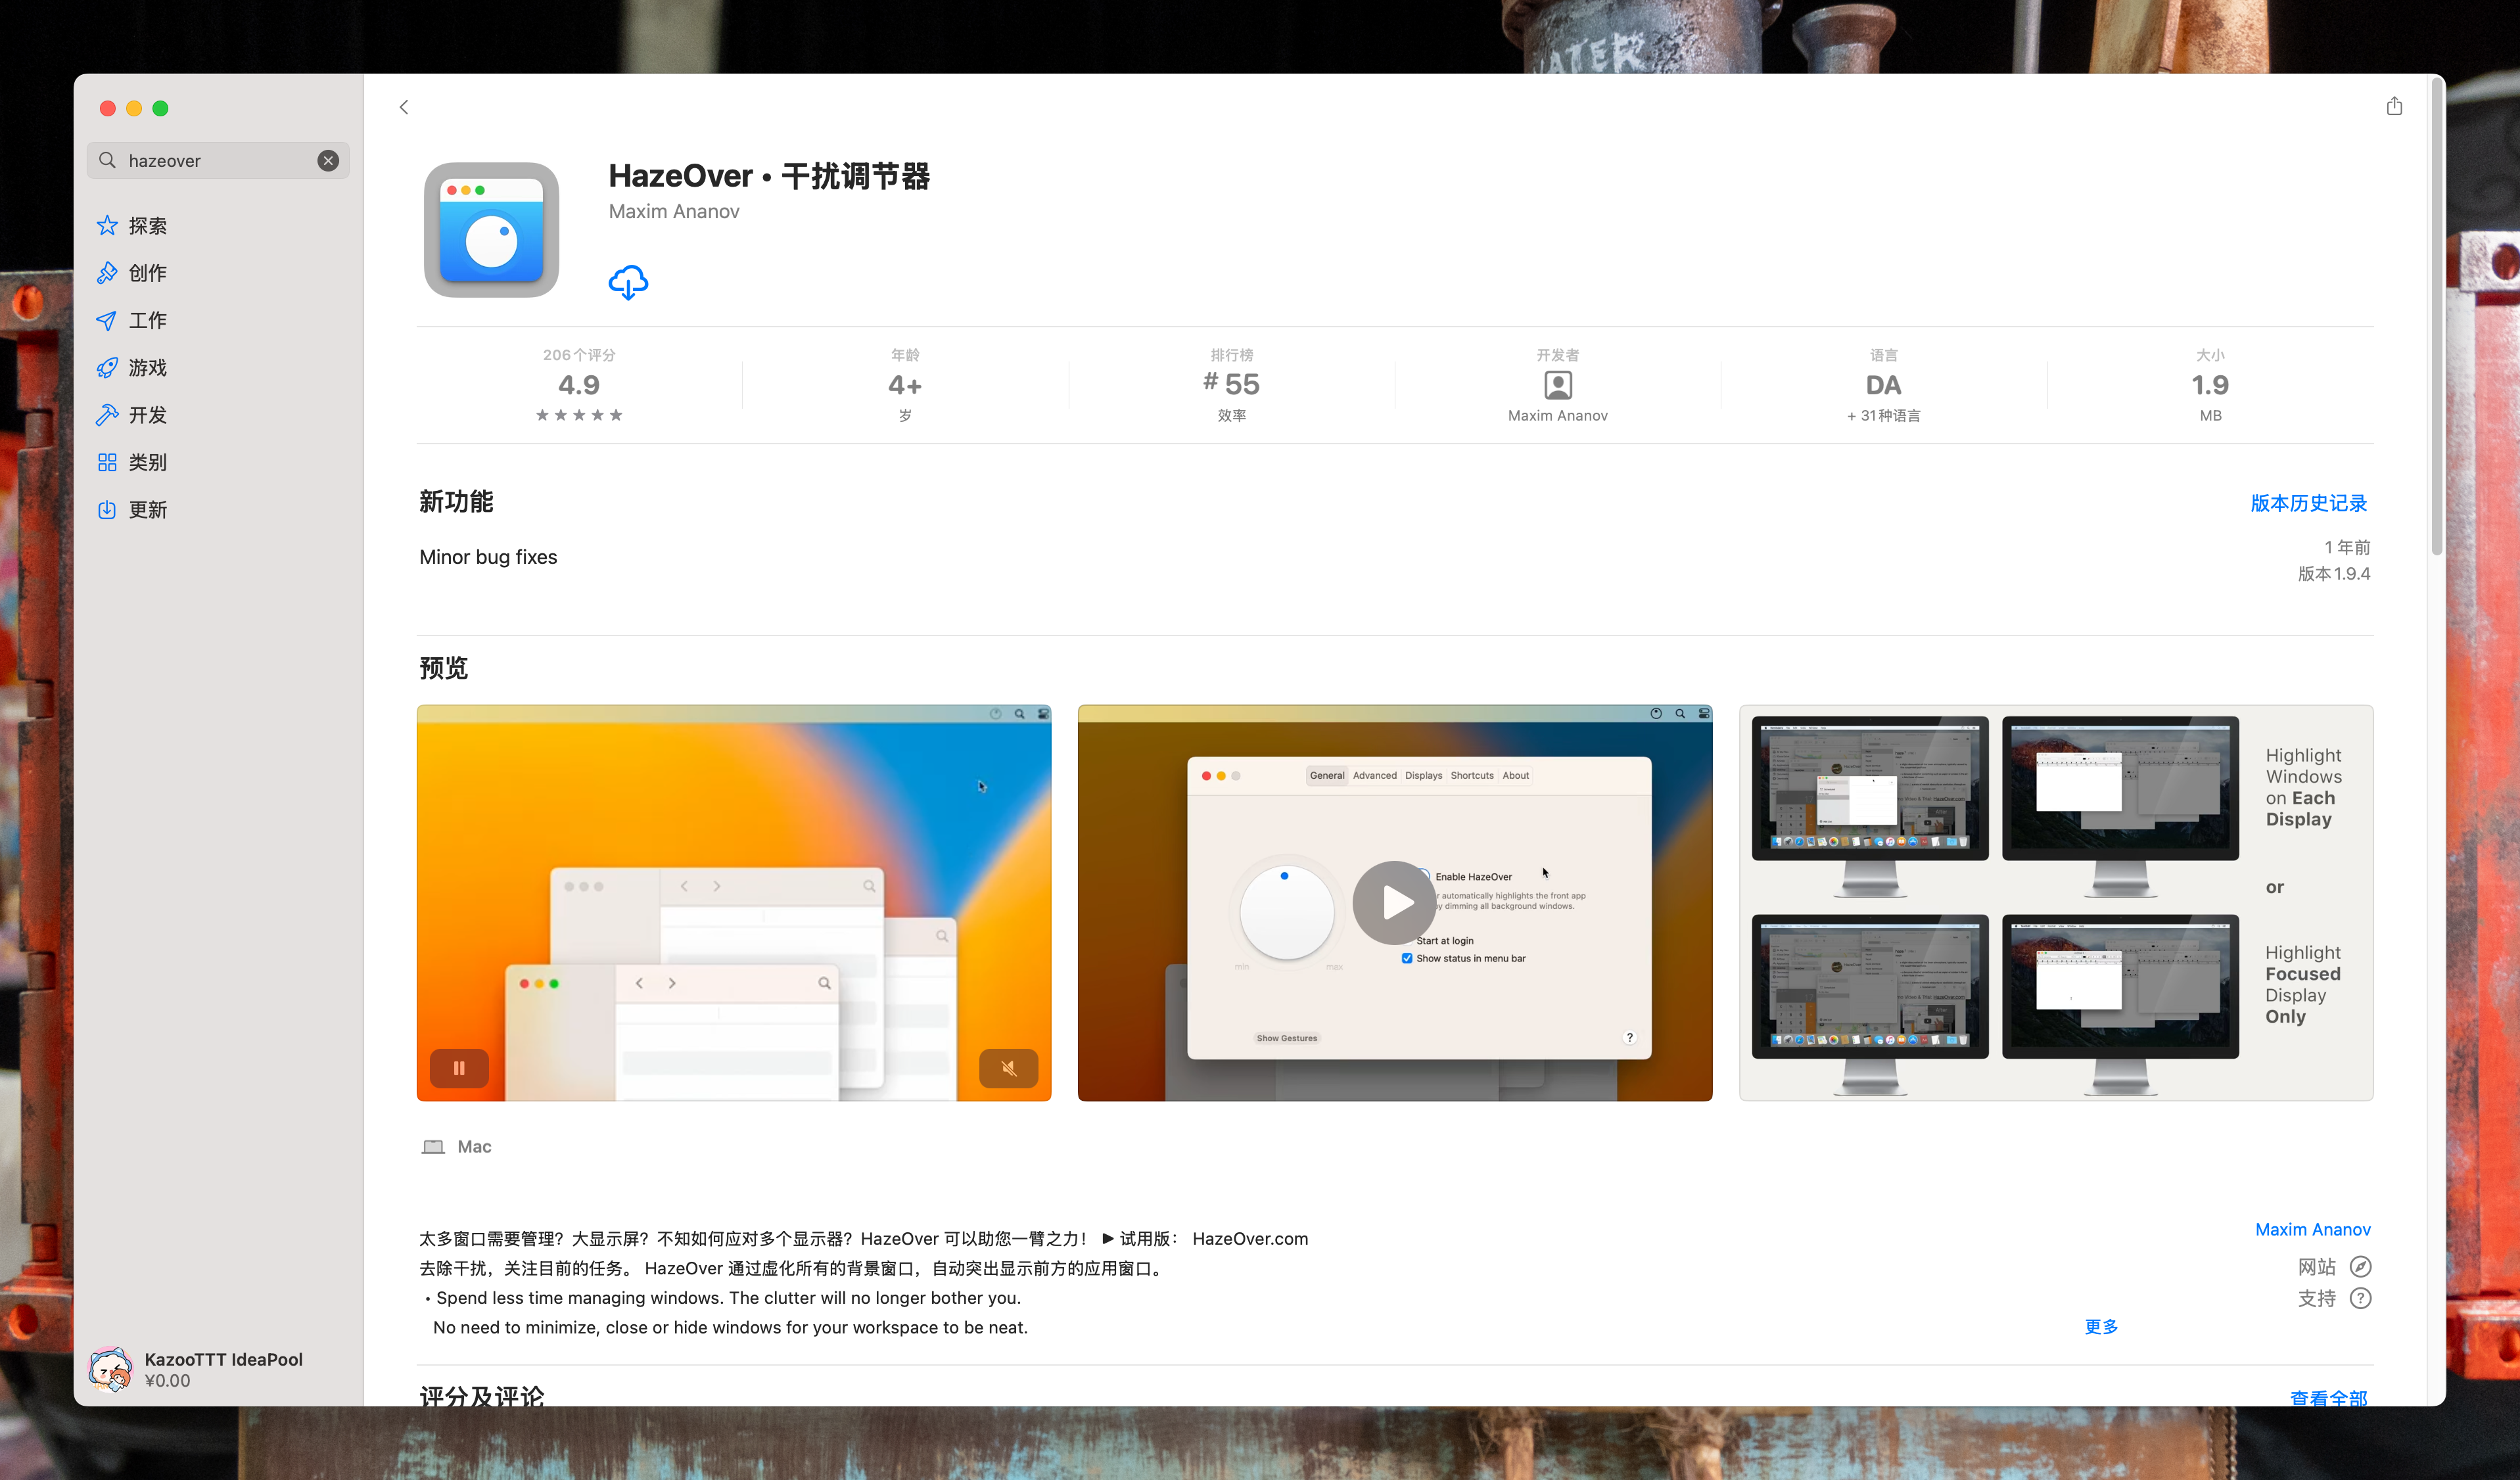
Task: Open 探索 in the sidebar
Action: pos(132,226)
